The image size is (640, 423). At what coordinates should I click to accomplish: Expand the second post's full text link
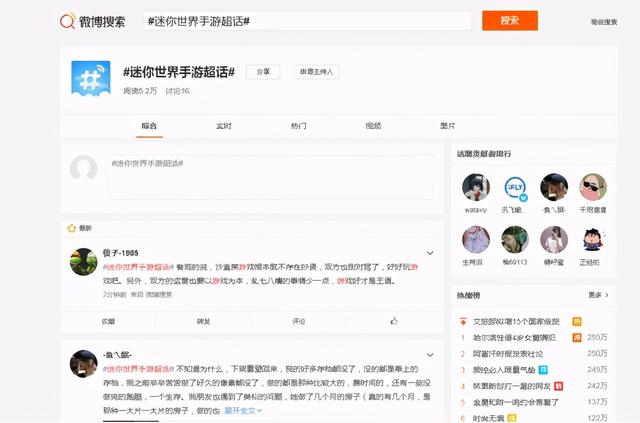coord(243,410)
